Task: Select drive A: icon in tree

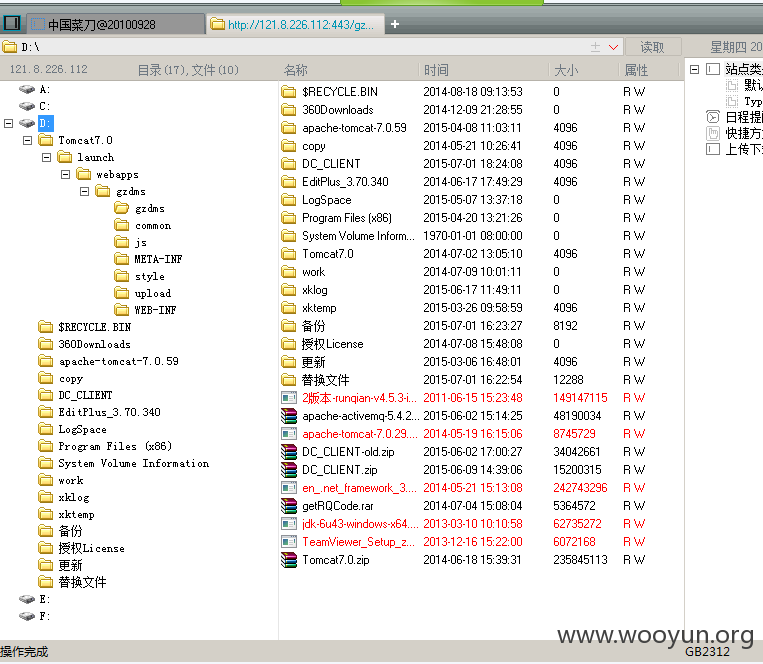Action: [x=27, y=89]
